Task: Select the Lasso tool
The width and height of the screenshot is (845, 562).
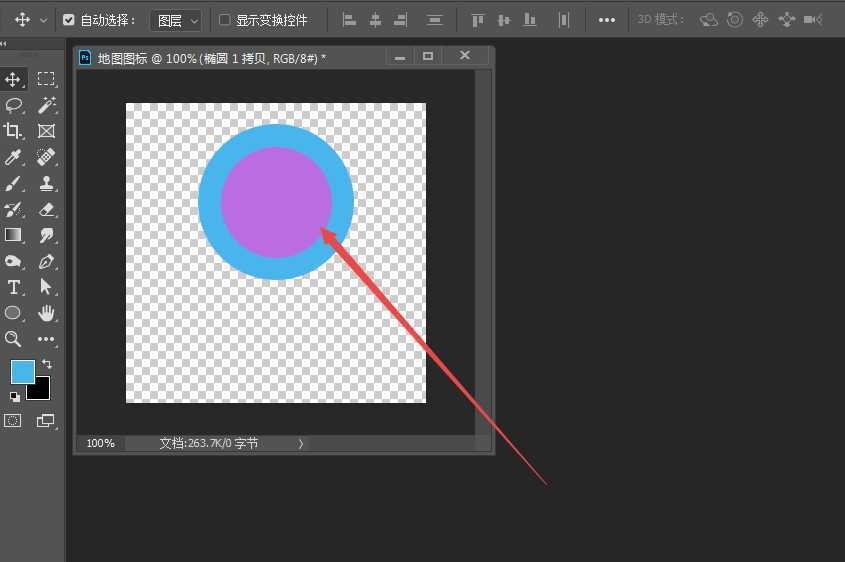Action: pyautogui.click(x=14, y=105)
